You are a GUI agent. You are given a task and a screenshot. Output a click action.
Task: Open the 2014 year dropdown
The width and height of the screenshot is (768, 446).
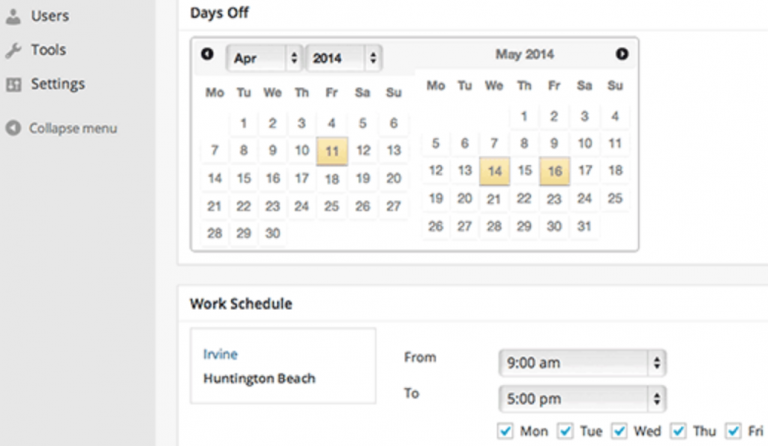point(344,58)
